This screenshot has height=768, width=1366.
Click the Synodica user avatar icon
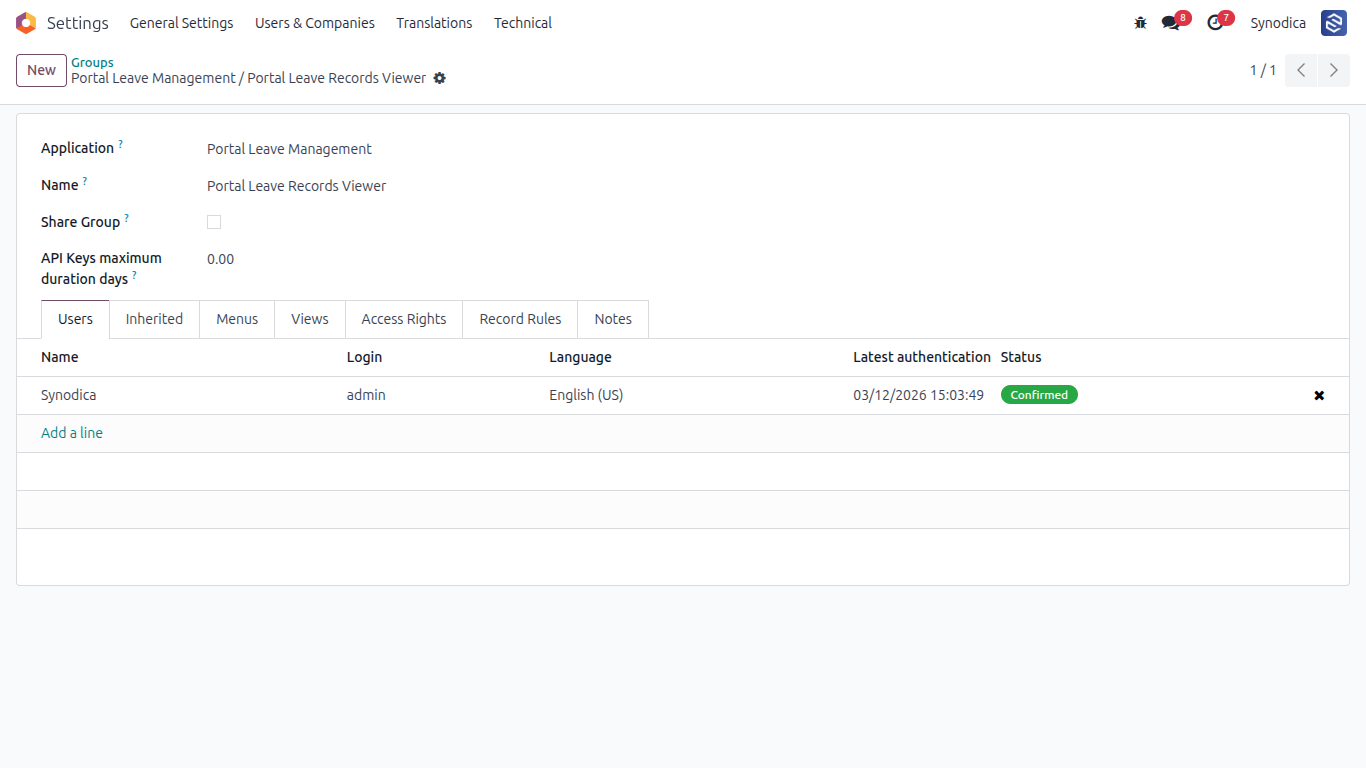[x=1334, y=23]
